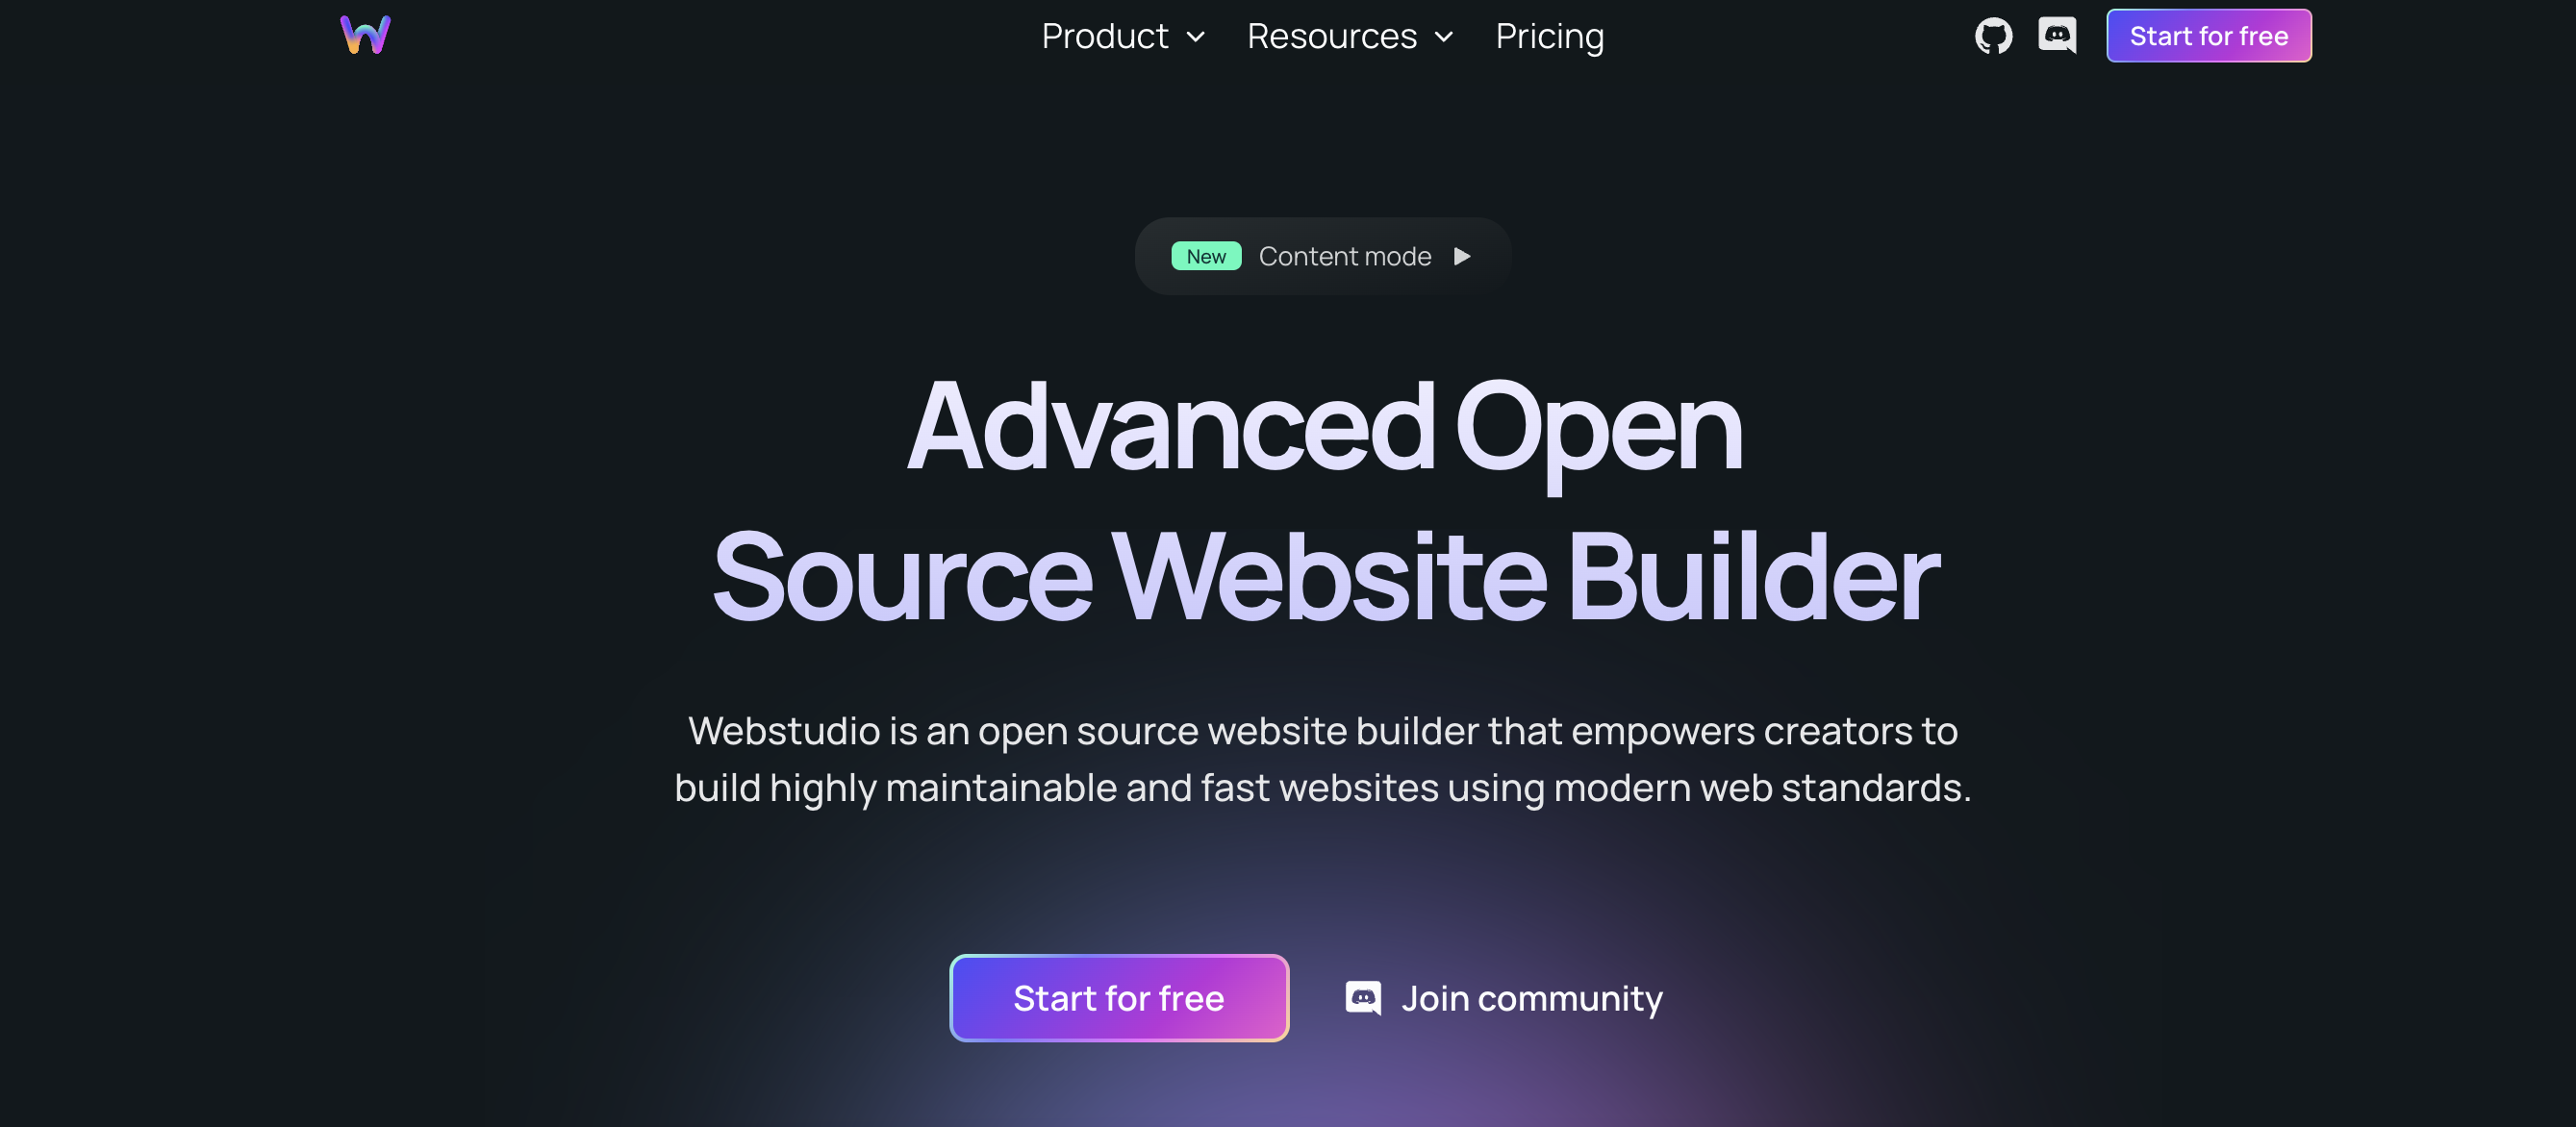Open the Content mode announcement pill
Screen dimensions: 2576x1127
[x=1322, y=257]
